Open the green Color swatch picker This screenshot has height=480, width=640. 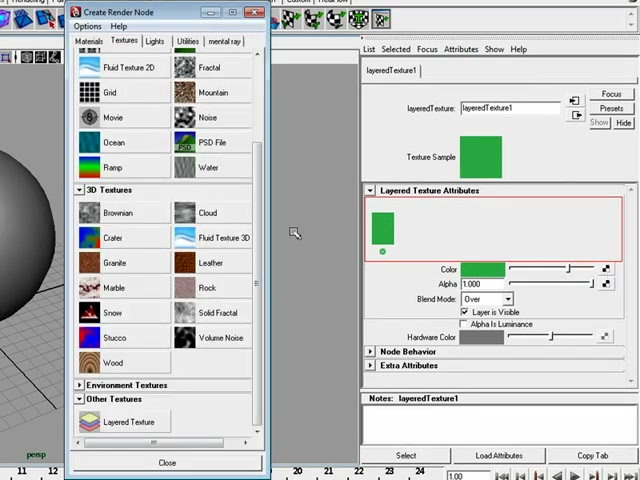coord(482,269)
